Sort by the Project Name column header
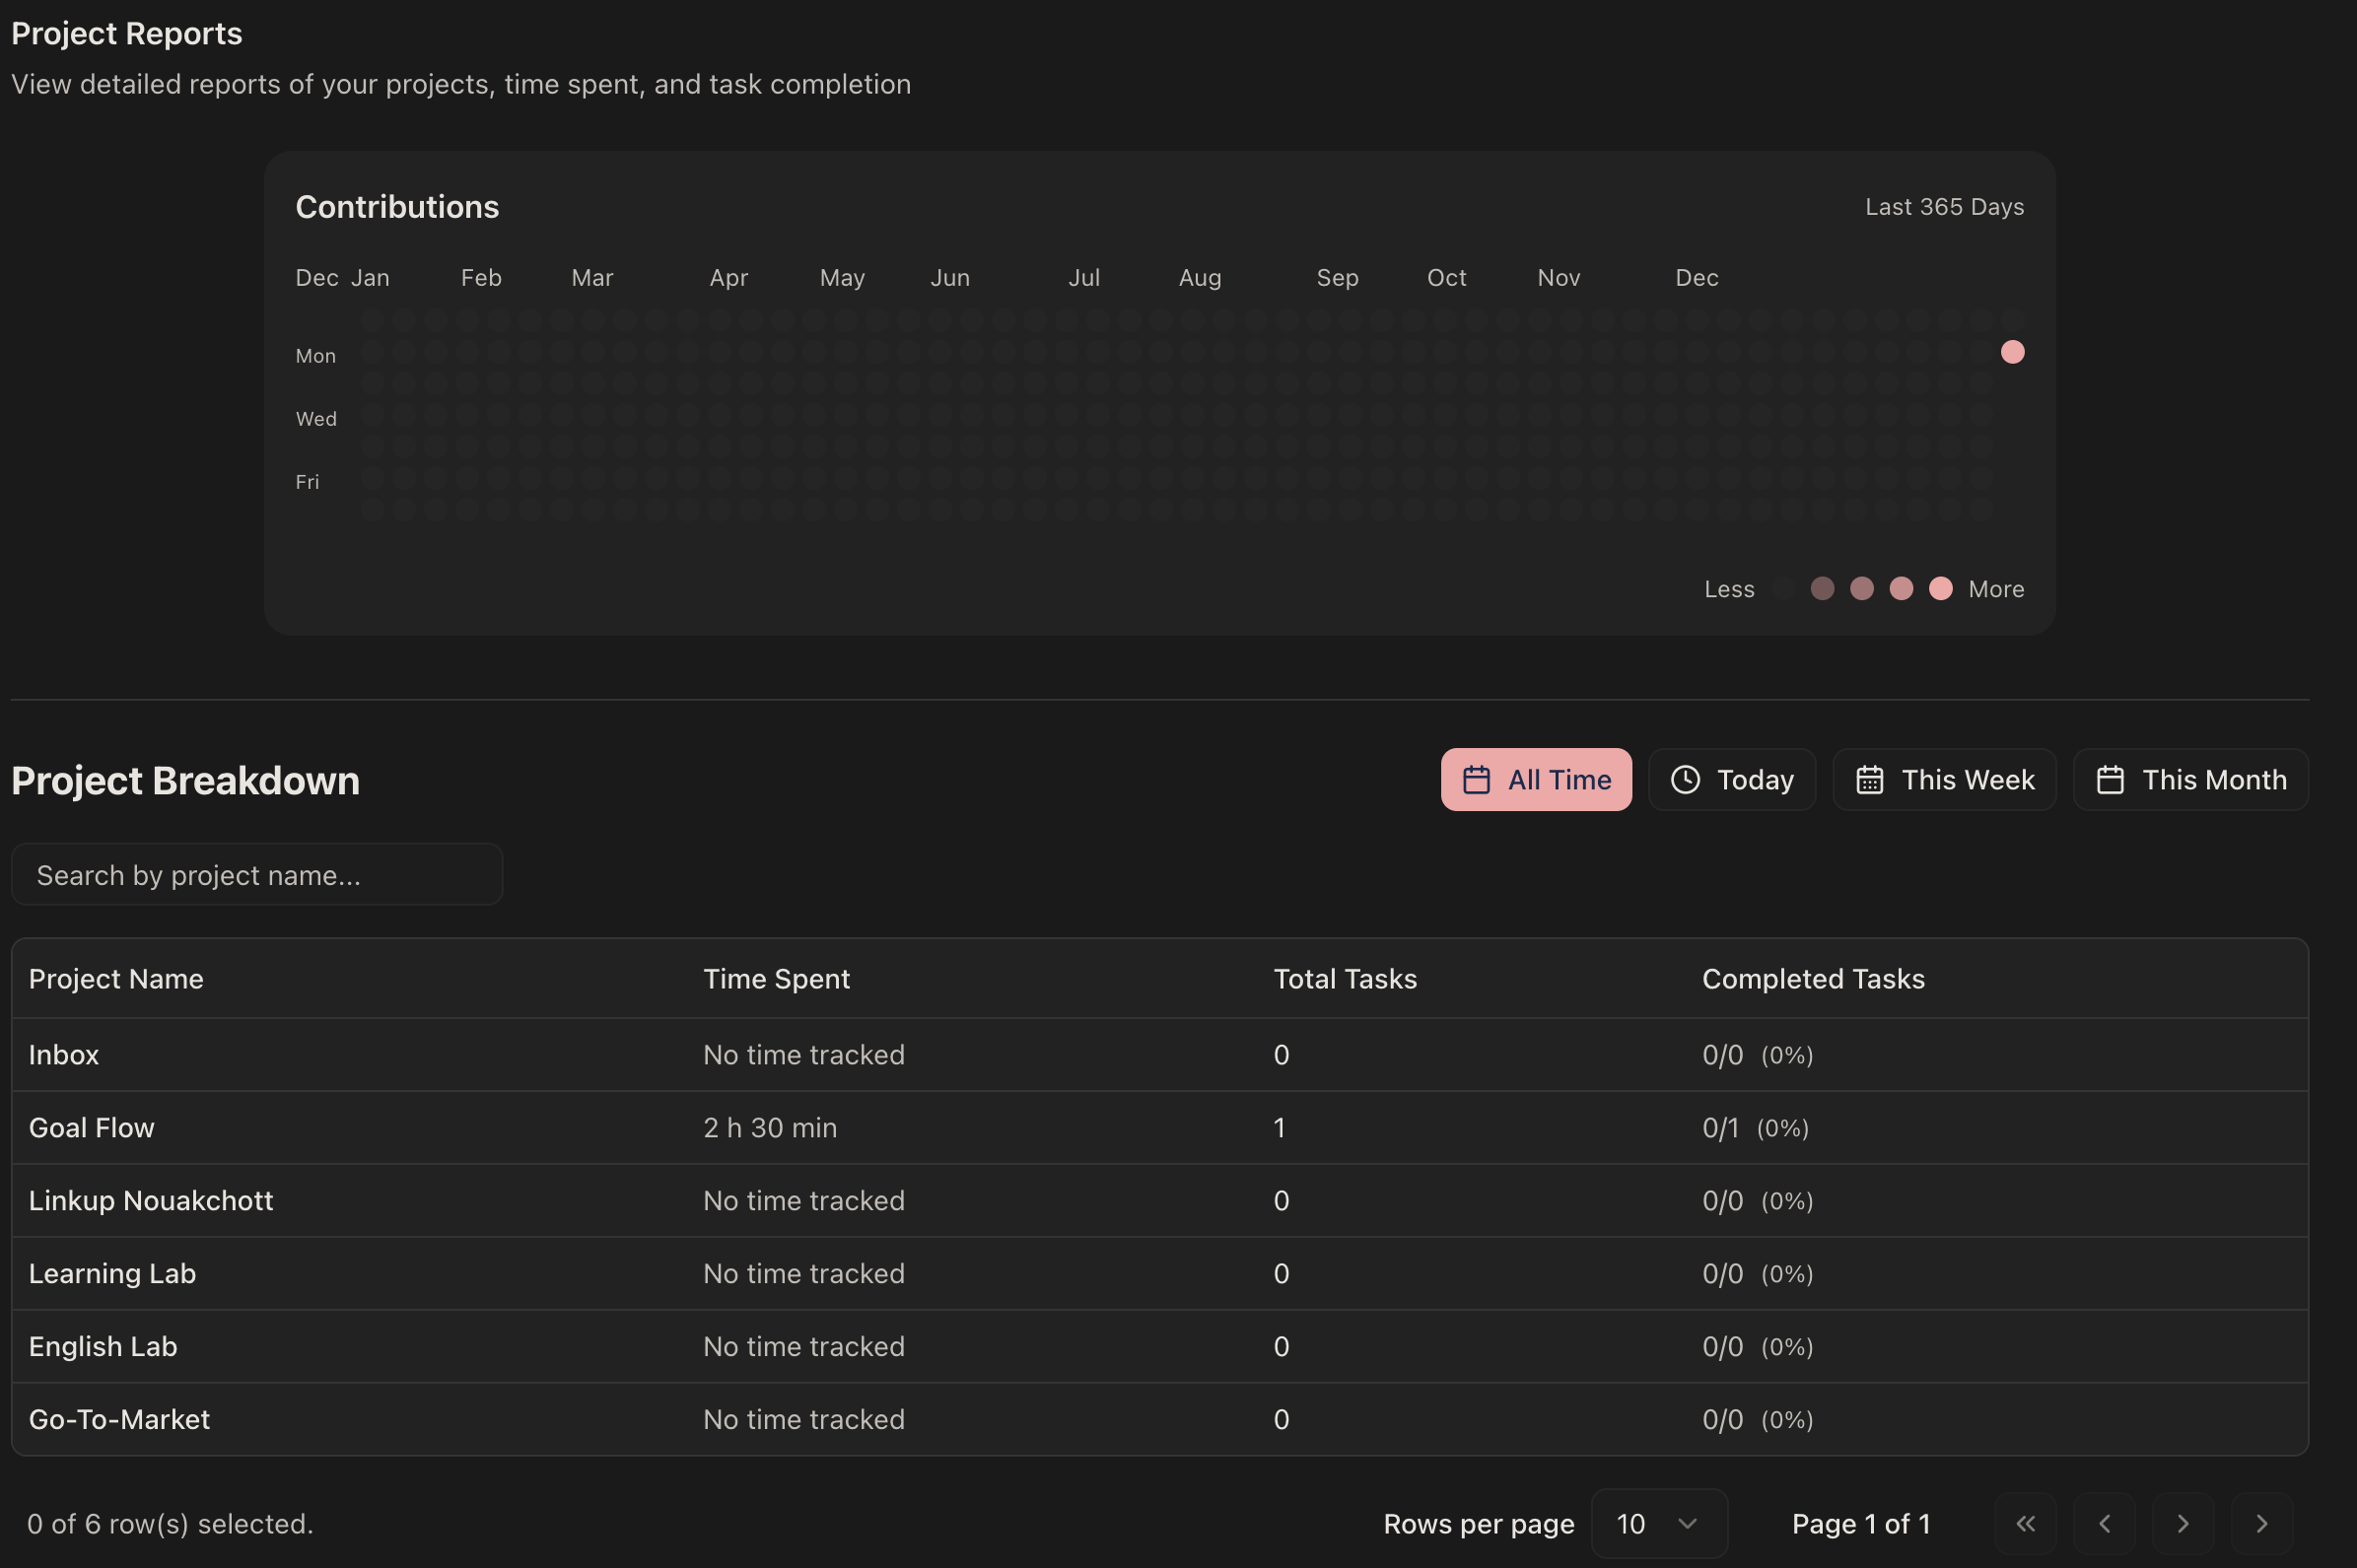Screen dimensions: 2357x1568 (x=116, y=978)
